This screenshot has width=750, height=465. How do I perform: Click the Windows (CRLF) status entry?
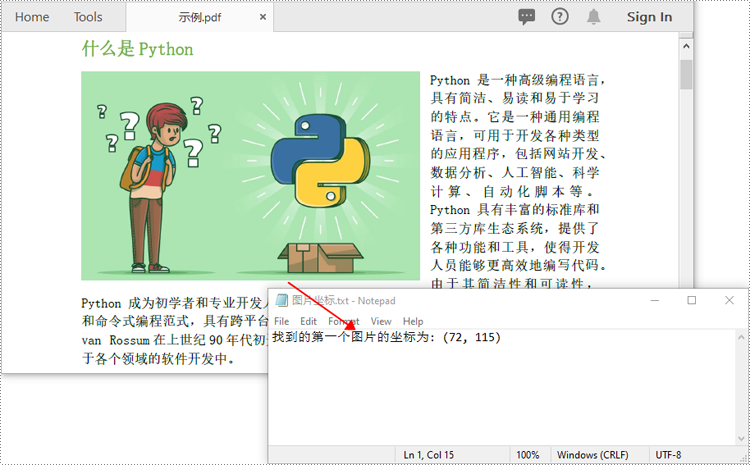click(x=593, y=455)
